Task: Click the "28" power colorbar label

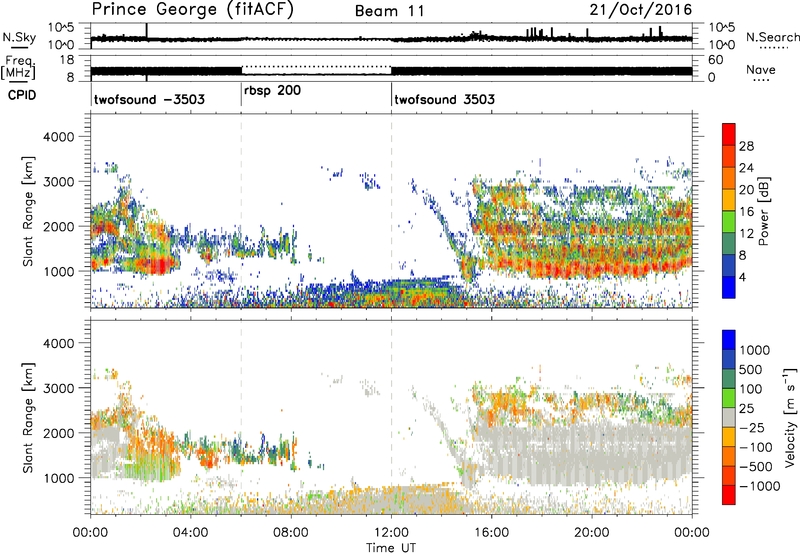Action: point(746,146)
